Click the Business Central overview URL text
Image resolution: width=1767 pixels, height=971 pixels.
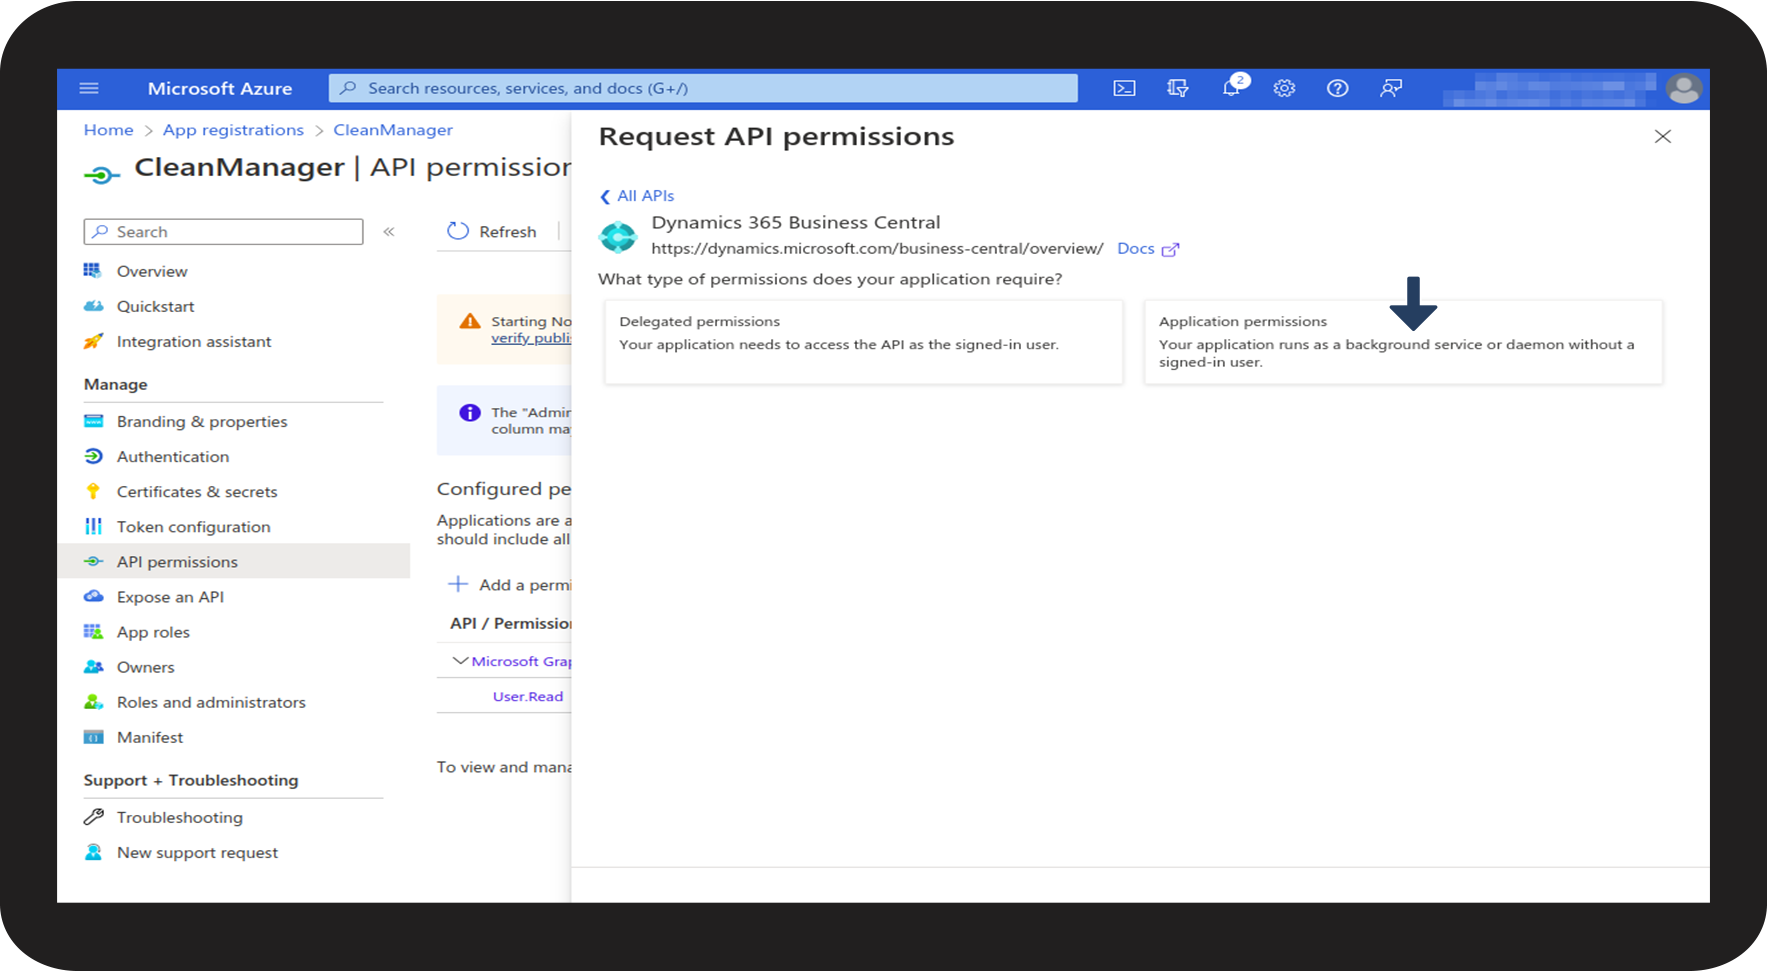click(877, 249)
